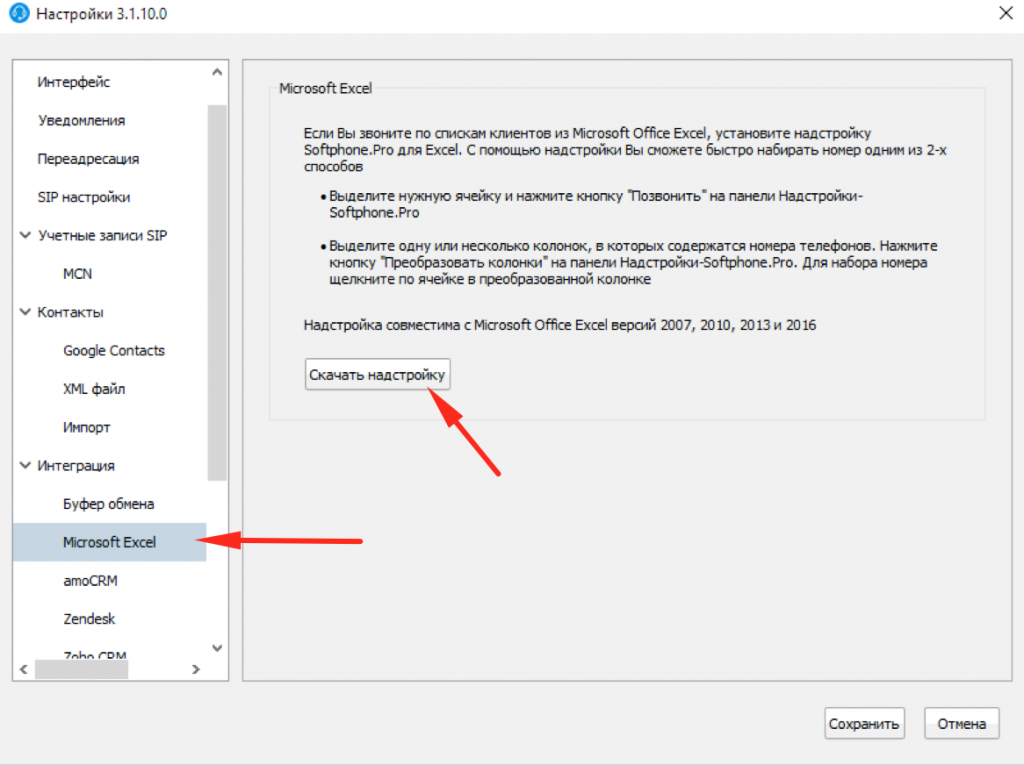Click the sidebar scroll down arrow
The image size is (1024, 765).
pos(217,646)
